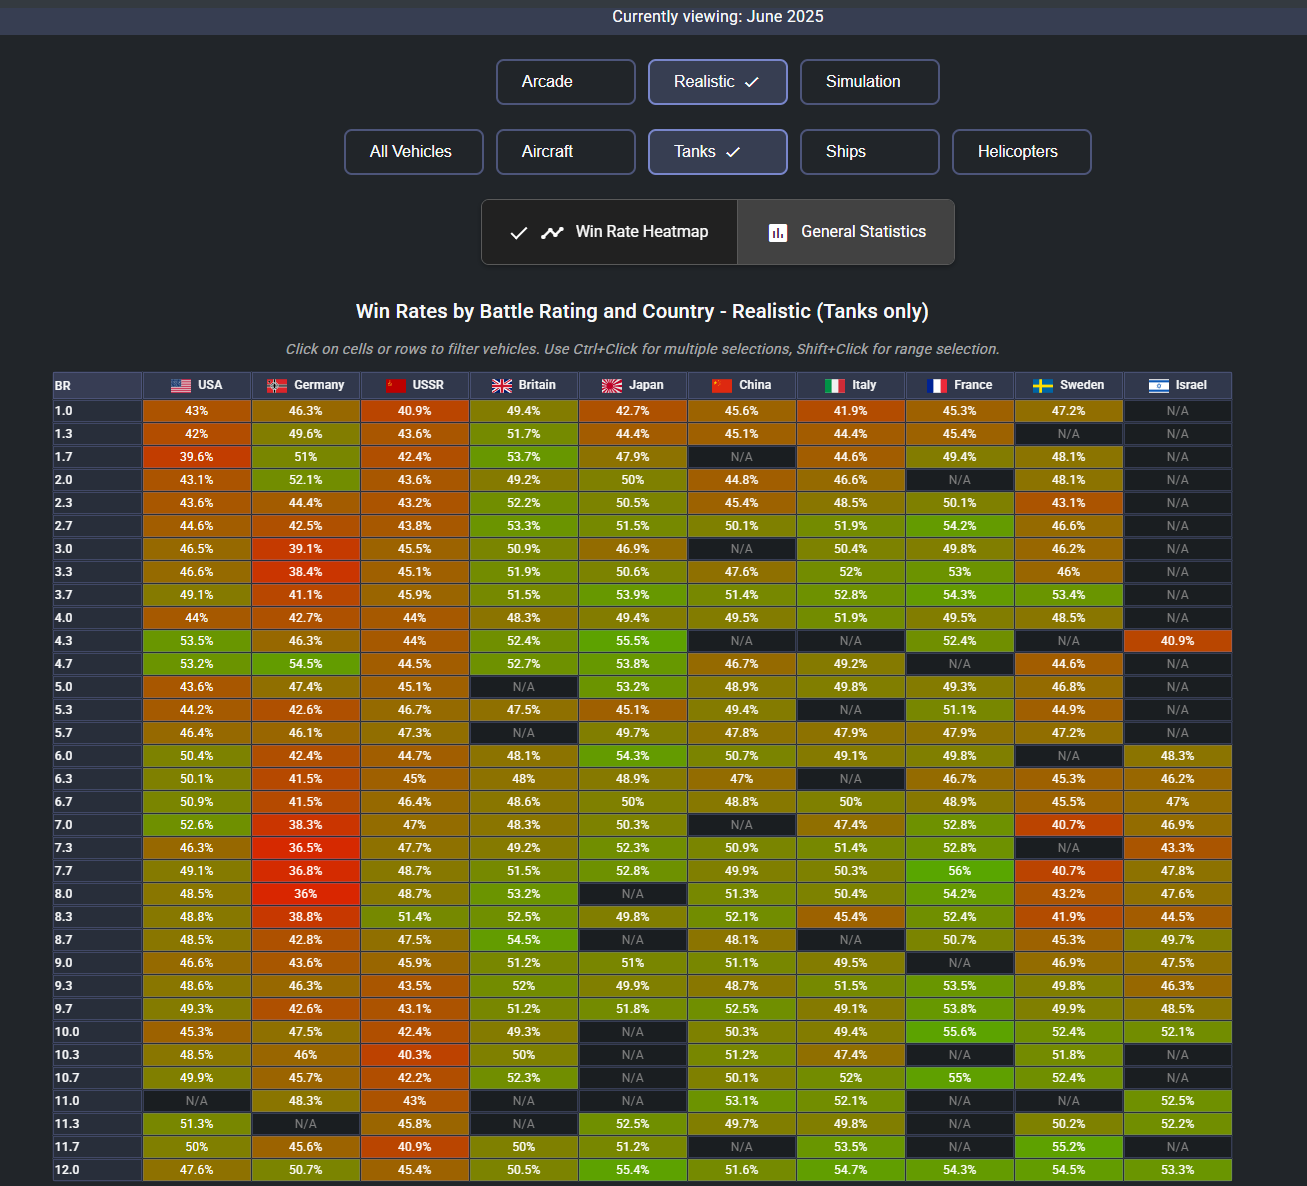The image size is (1307, 1186).
Task: Click USSR 40.3% cell at BR 10.3
Action: tap(414, 1055)
